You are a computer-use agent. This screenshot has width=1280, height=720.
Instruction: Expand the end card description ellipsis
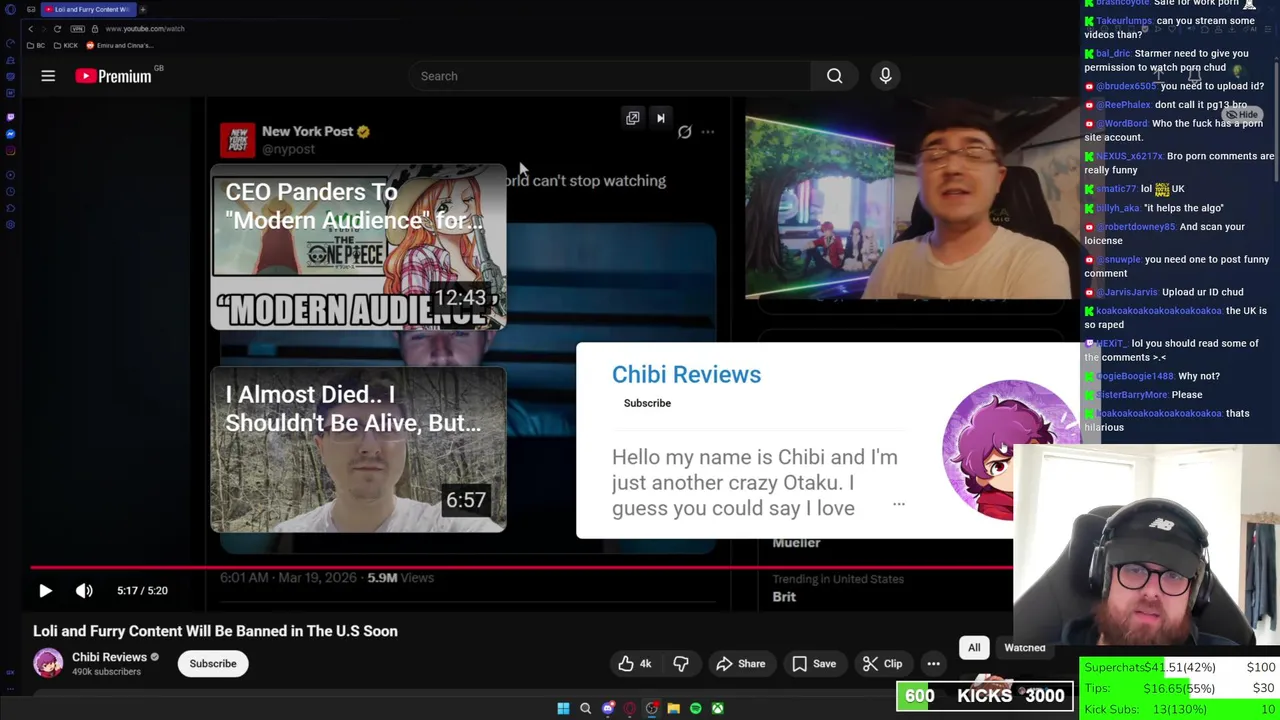pyautogui.click(x=898, y=504)
